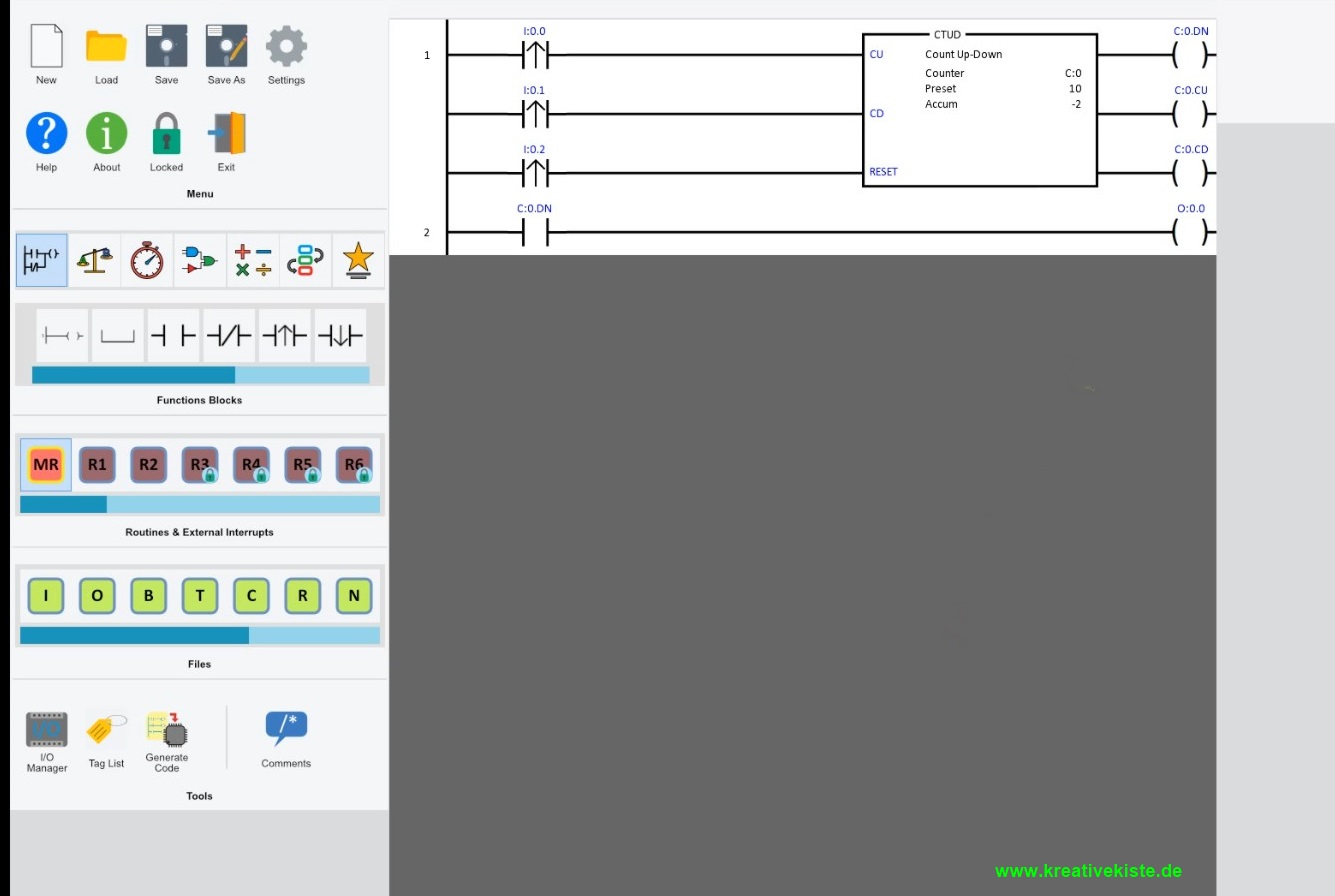The height and width of the screenshot is (896, 1335).
Task: Switch to routine R2
Action: [x=148, y=464]
